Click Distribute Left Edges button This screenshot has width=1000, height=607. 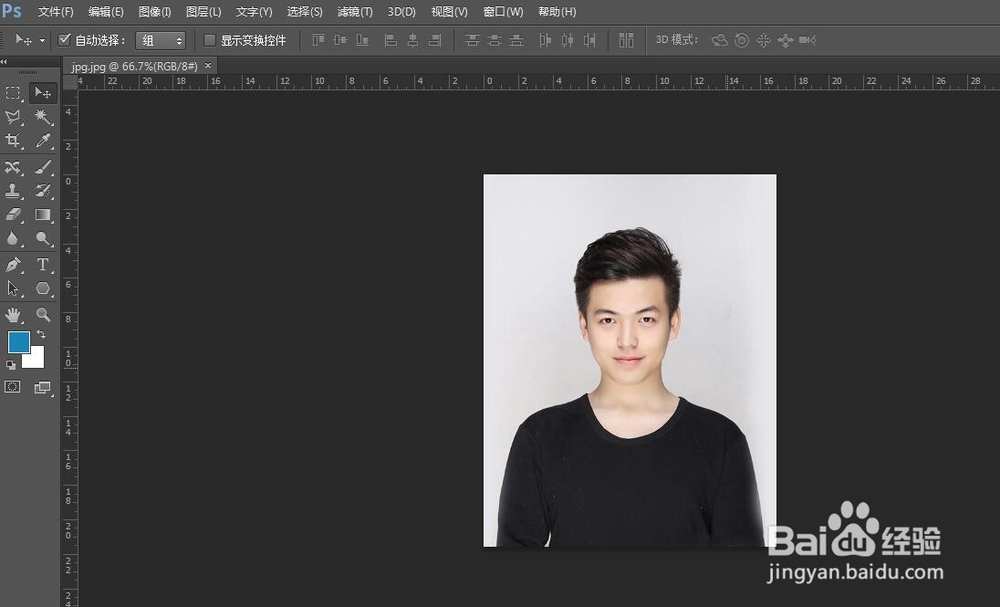tap(545, 40)
